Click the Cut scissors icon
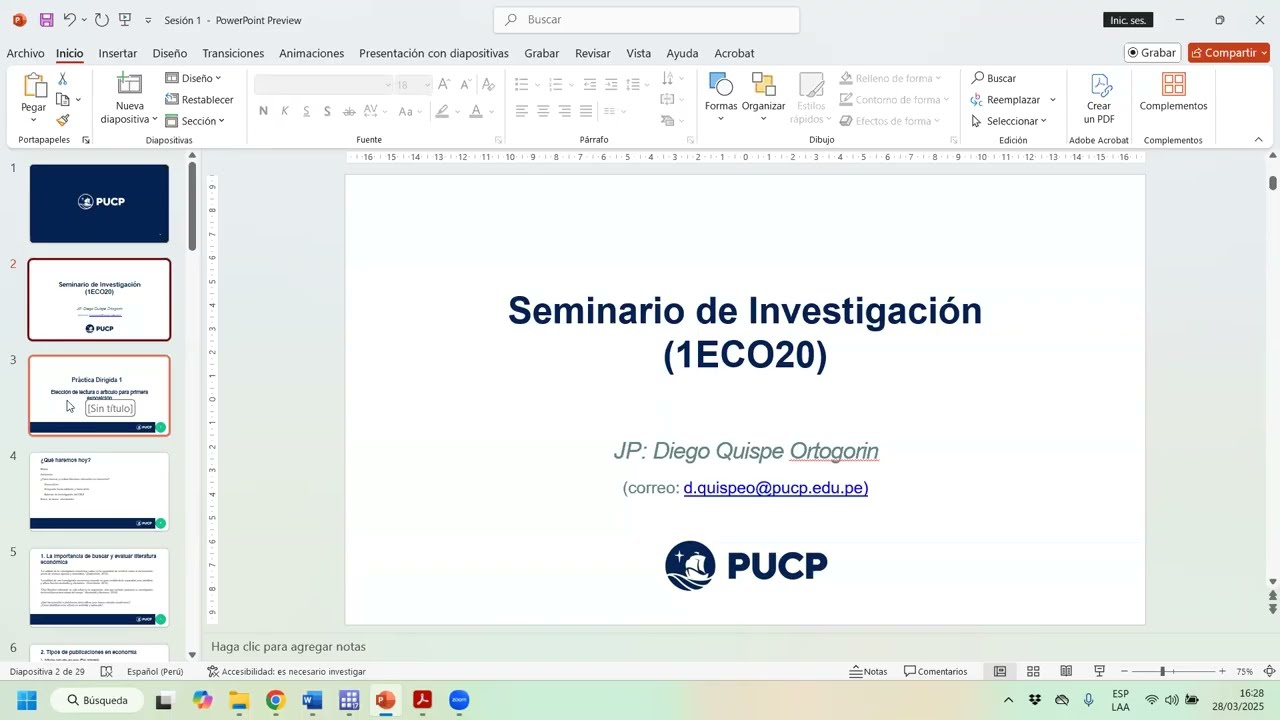This screenshot has width=1280, height=720. pyautogui.click(x=63, y=78)
